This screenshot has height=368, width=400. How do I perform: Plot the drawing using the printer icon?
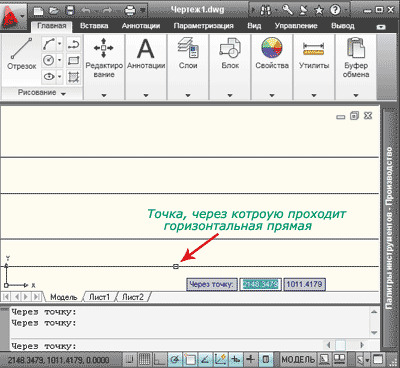click(130, 11)
